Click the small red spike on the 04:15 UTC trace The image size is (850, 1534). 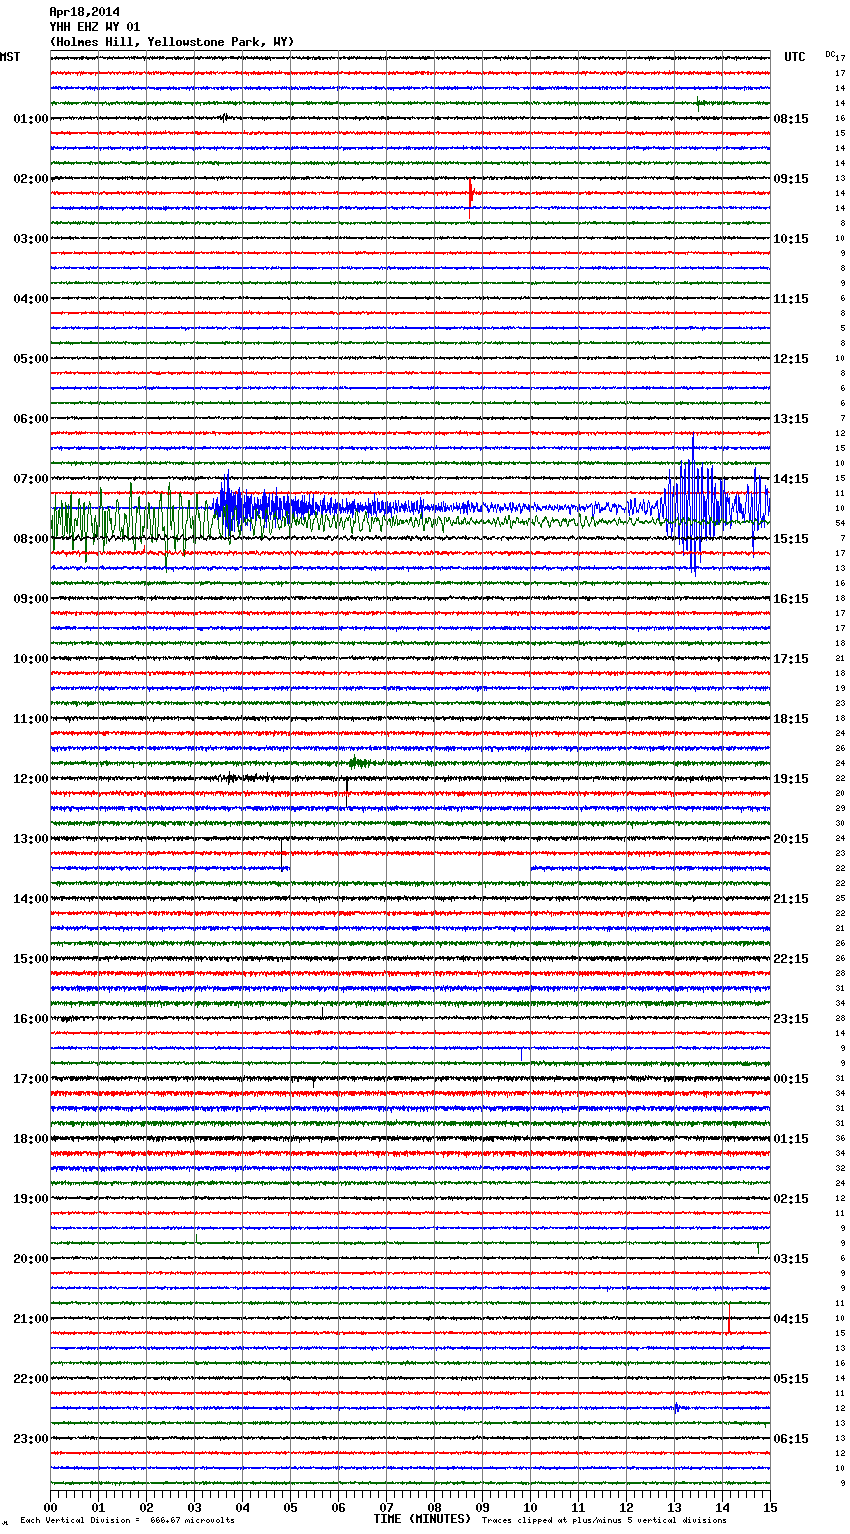point(729,1319)
